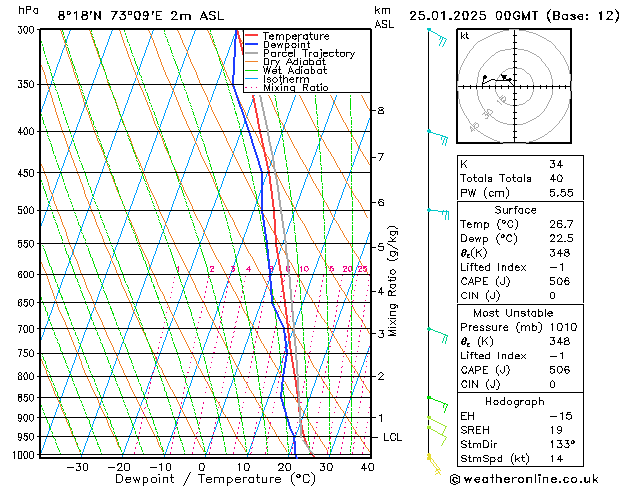The image size is (629, 486).
Task: Click the 'hPa' axis unit label
Action: tap(28, 10)
